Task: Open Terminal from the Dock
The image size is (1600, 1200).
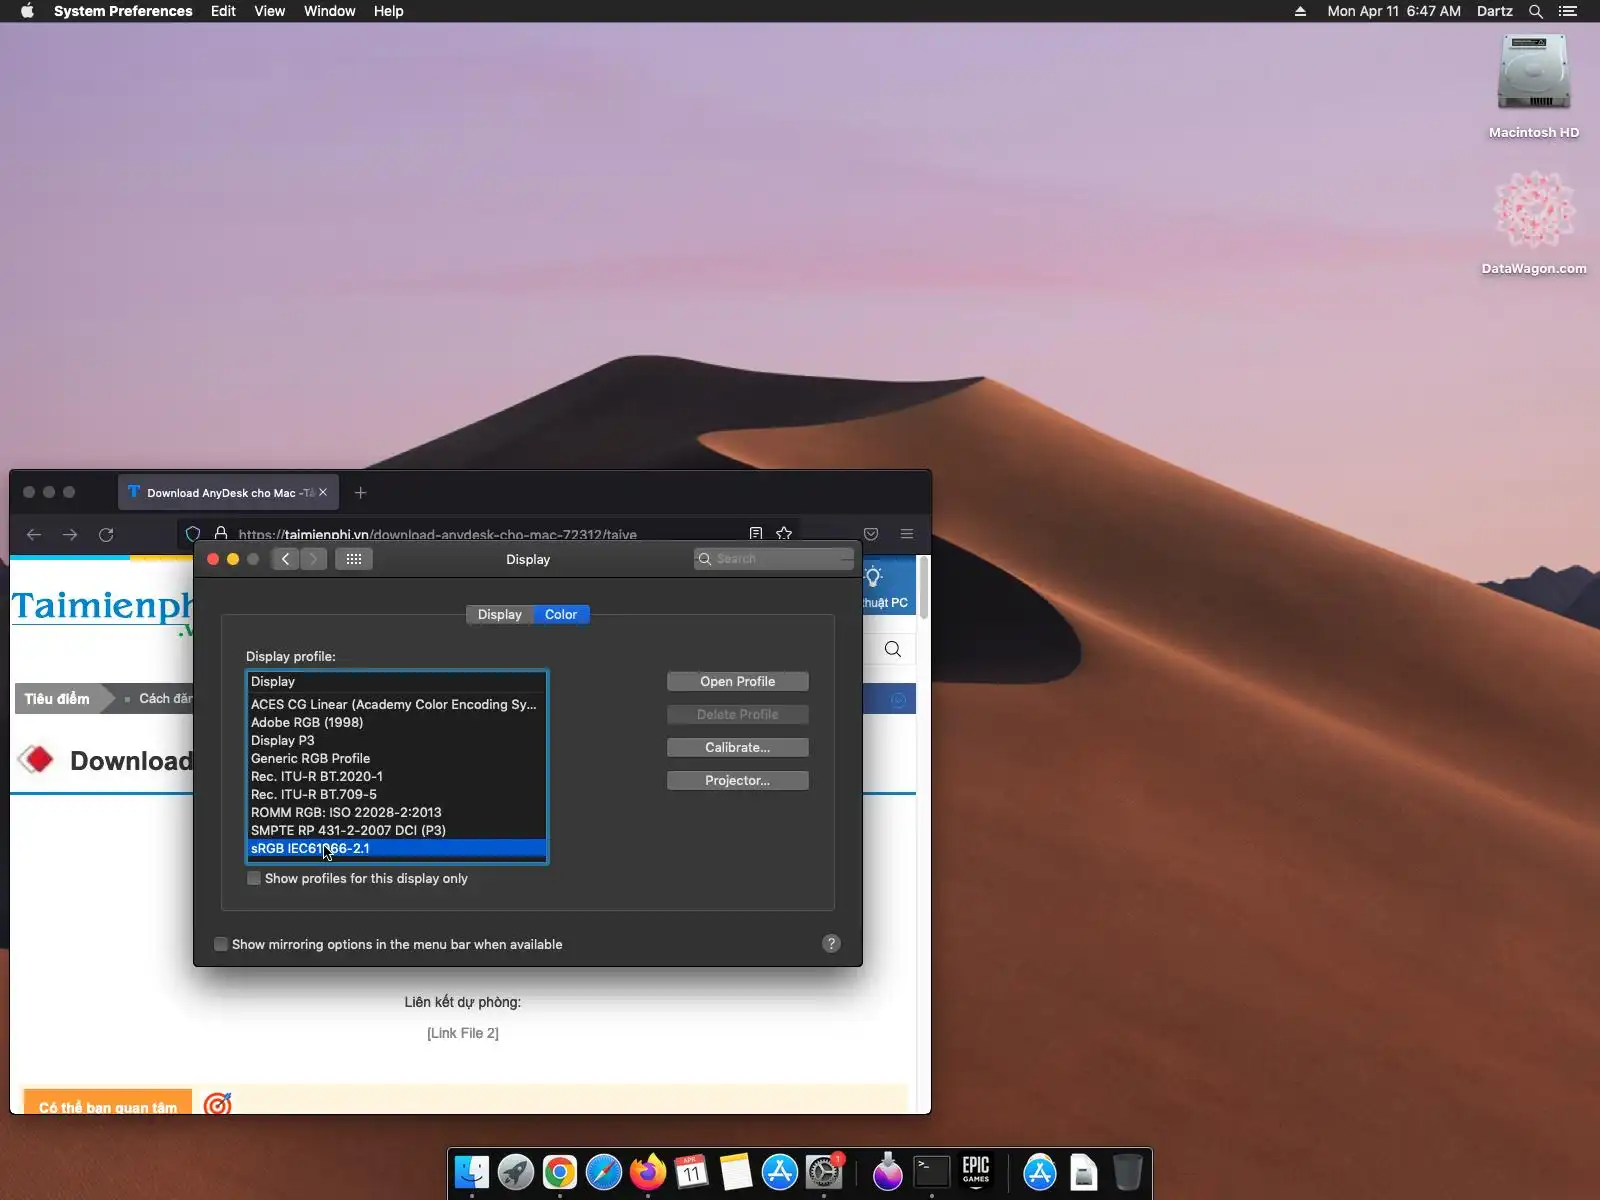Action: tap(932, 1172)
